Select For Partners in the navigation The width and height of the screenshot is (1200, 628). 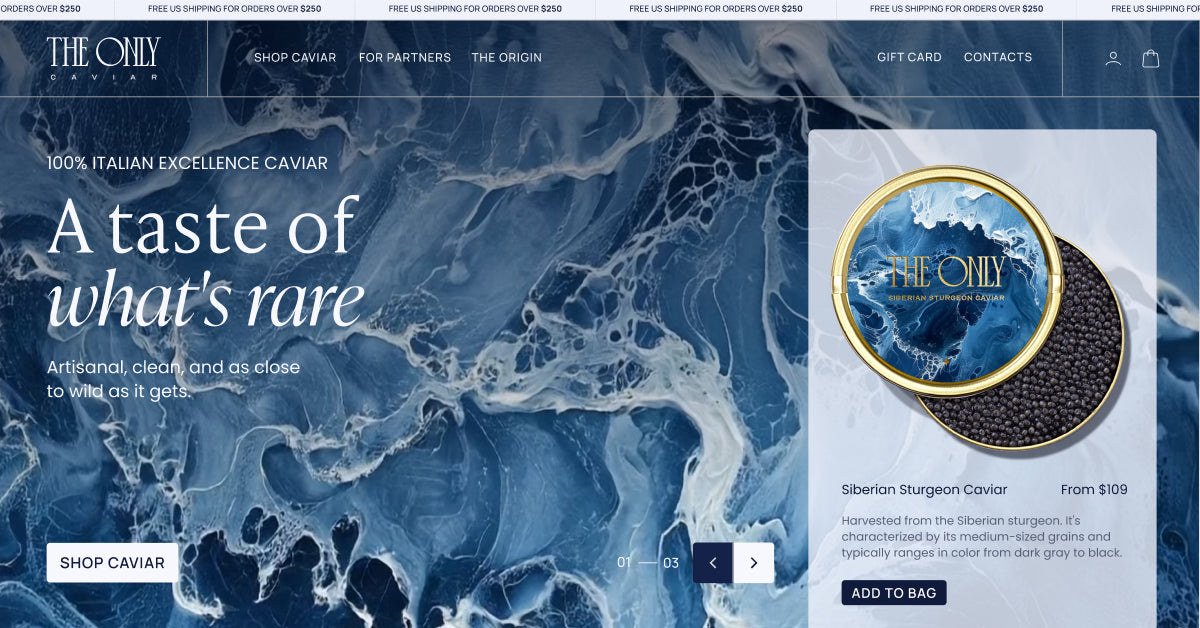405,58
